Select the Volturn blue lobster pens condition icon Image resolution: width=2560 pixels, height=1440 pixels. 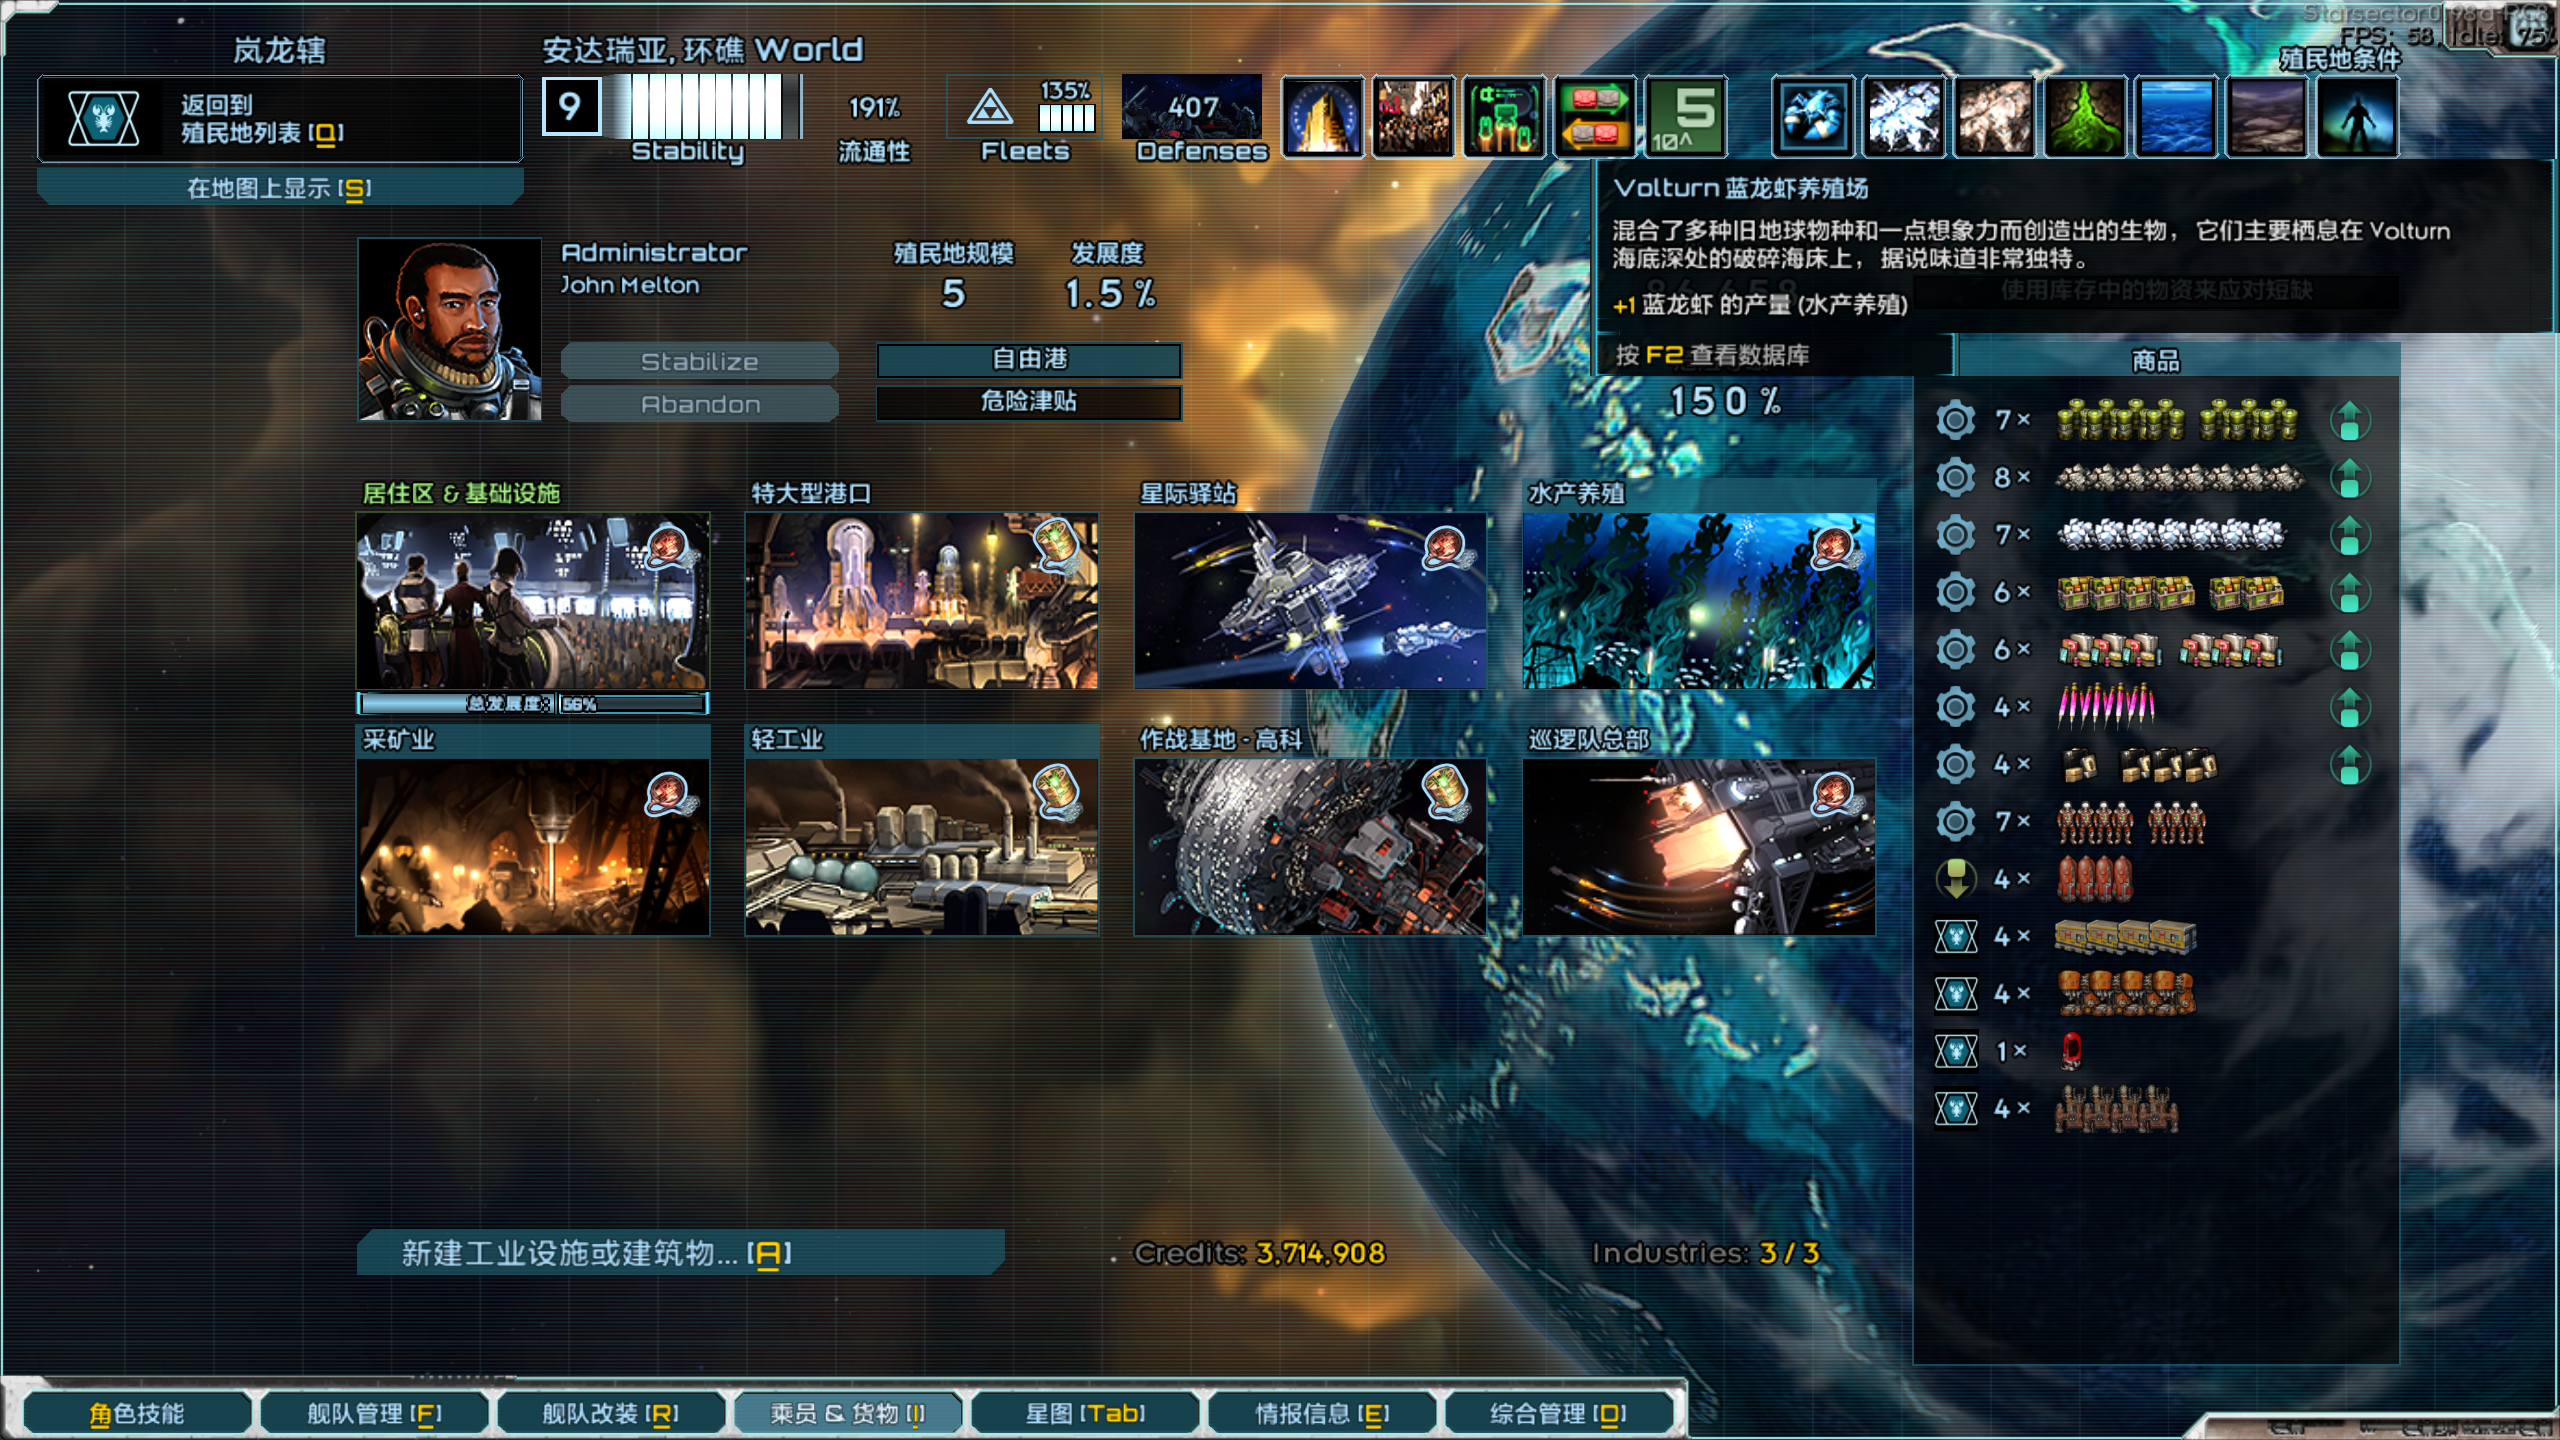coord(1813,115)
